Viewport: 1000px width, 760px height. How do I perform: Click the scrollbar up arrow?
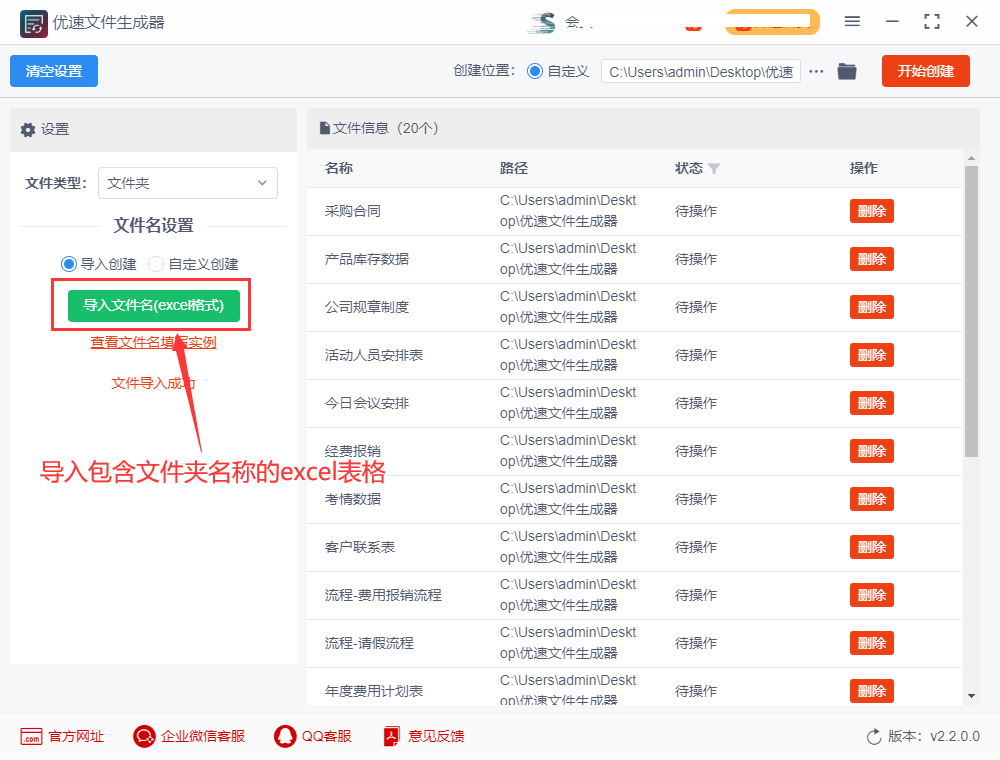[x=971, y=157]
